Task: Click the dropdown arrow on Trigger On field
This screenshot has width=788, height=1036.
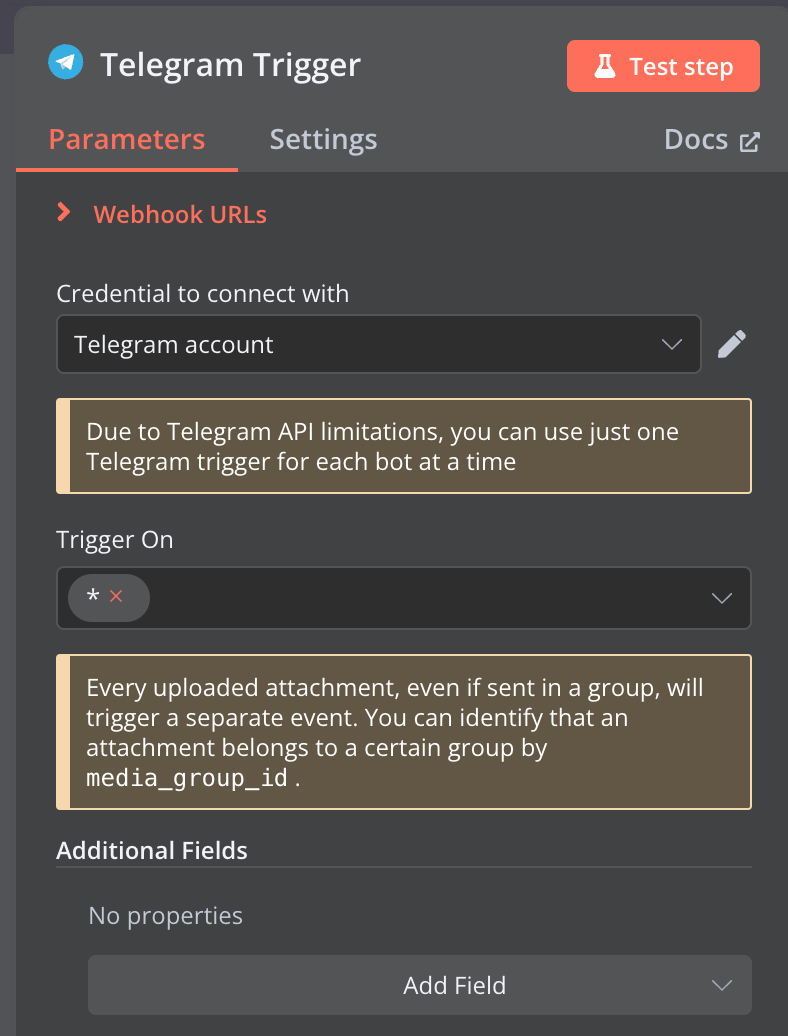Action: click(721, 597)
